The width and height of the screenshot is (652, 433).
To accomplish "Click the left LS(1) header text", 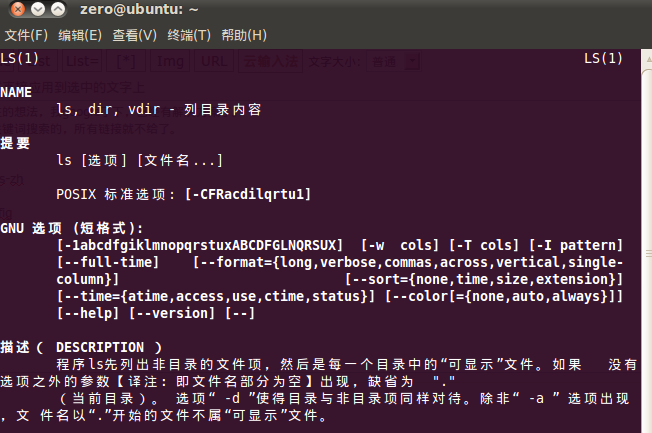I will tap(19, 58).
